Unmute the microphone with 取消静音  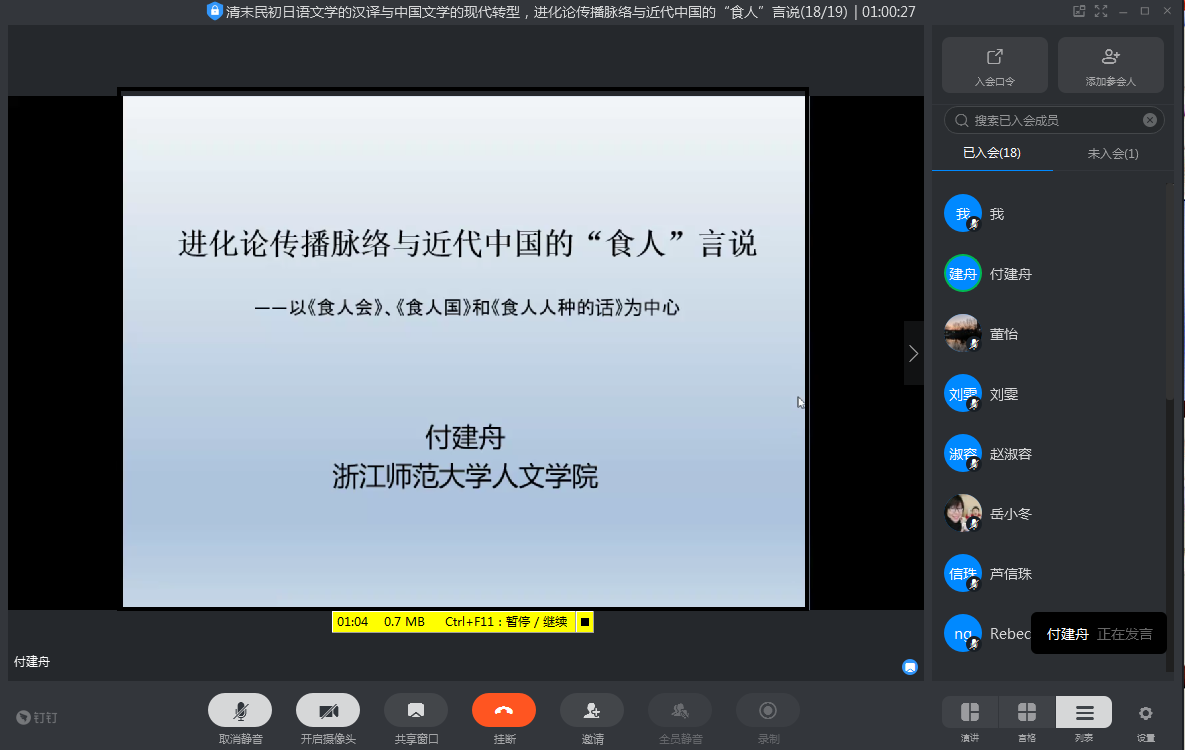240,710
